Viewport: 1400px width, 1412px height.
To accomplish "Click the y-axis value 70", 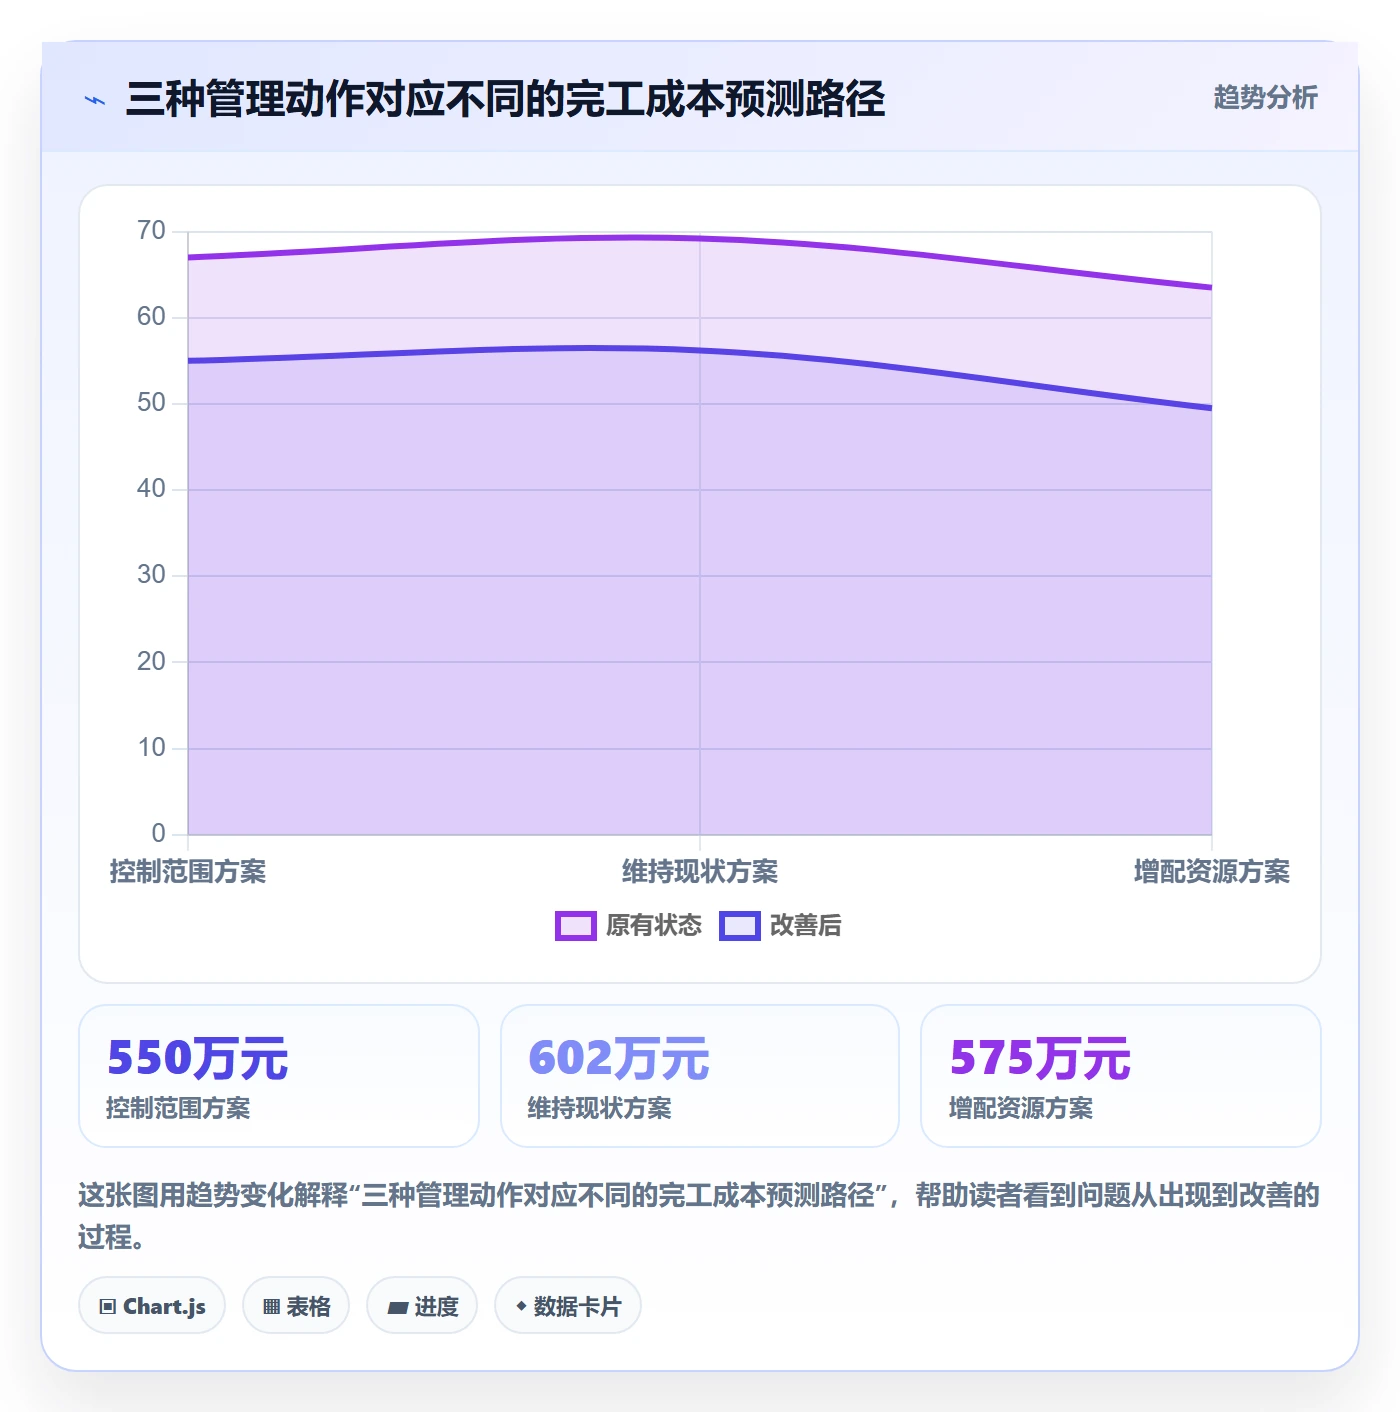I will (x=151, y=231).
